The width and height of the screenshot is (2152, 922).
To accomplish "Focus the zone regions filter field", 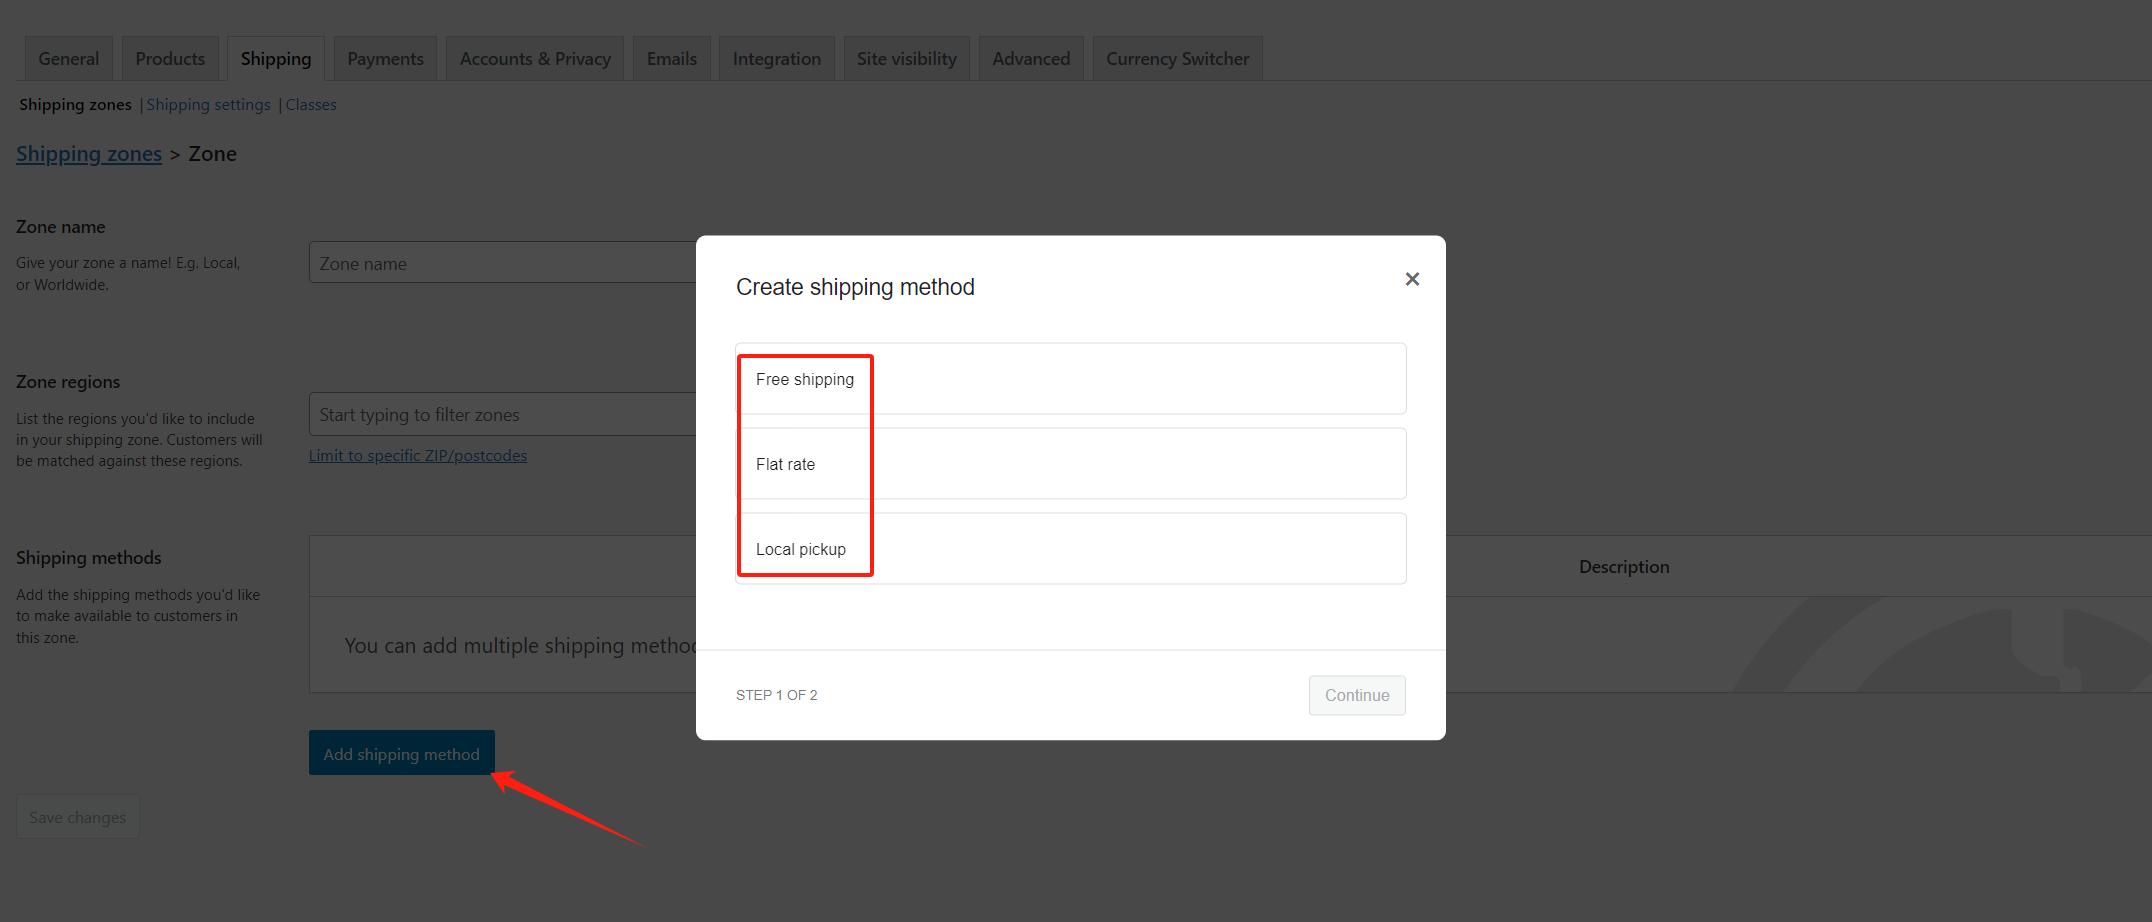I will (x=503, y=414).
